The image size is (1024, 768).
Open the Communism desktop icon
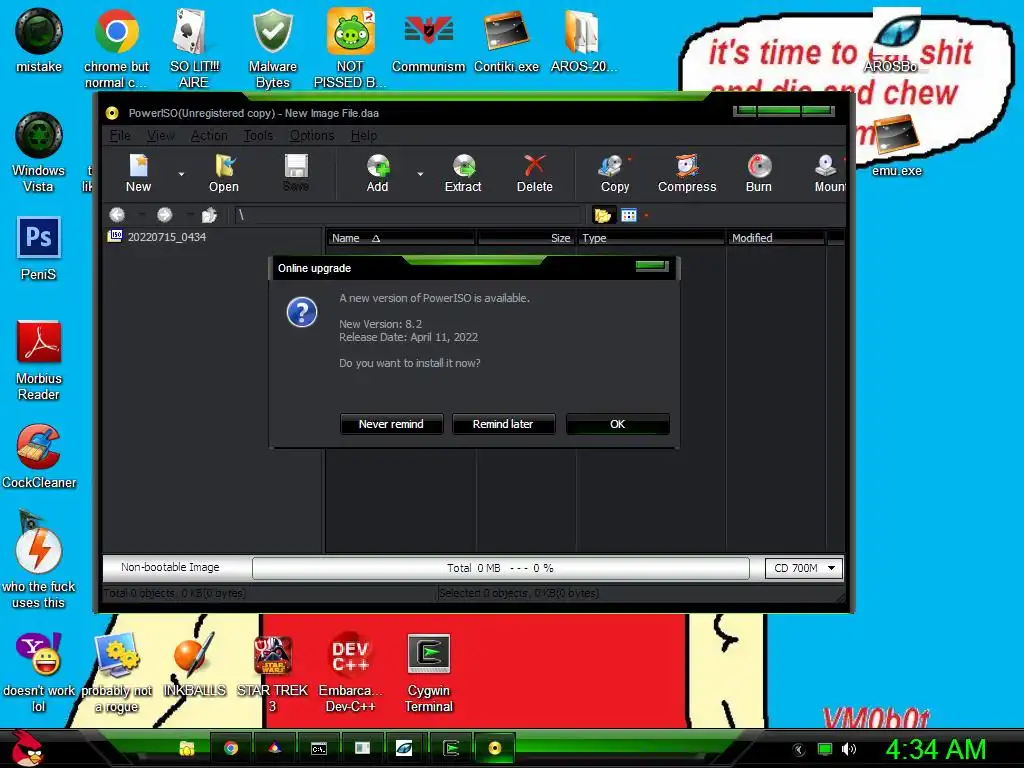point(428,41)
